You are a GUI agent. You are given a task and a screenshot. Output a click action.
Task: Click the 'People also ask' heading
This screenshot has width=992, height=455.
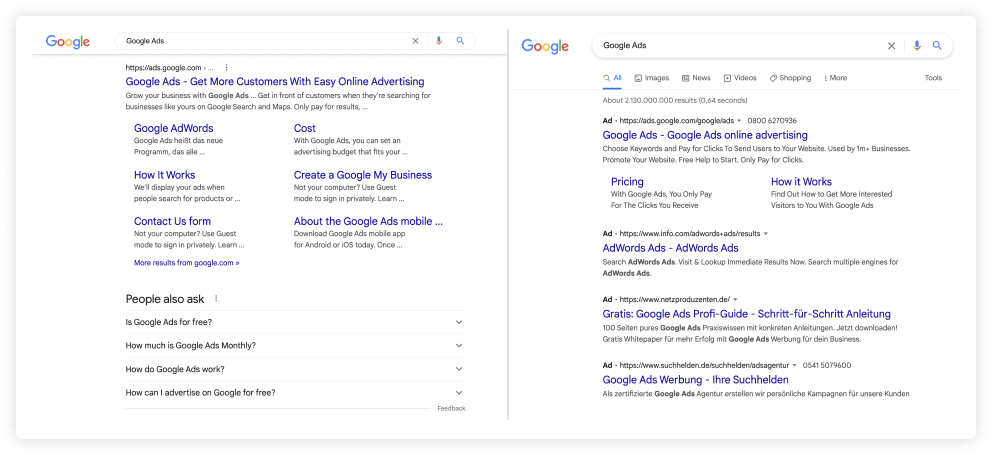(164, 299)
